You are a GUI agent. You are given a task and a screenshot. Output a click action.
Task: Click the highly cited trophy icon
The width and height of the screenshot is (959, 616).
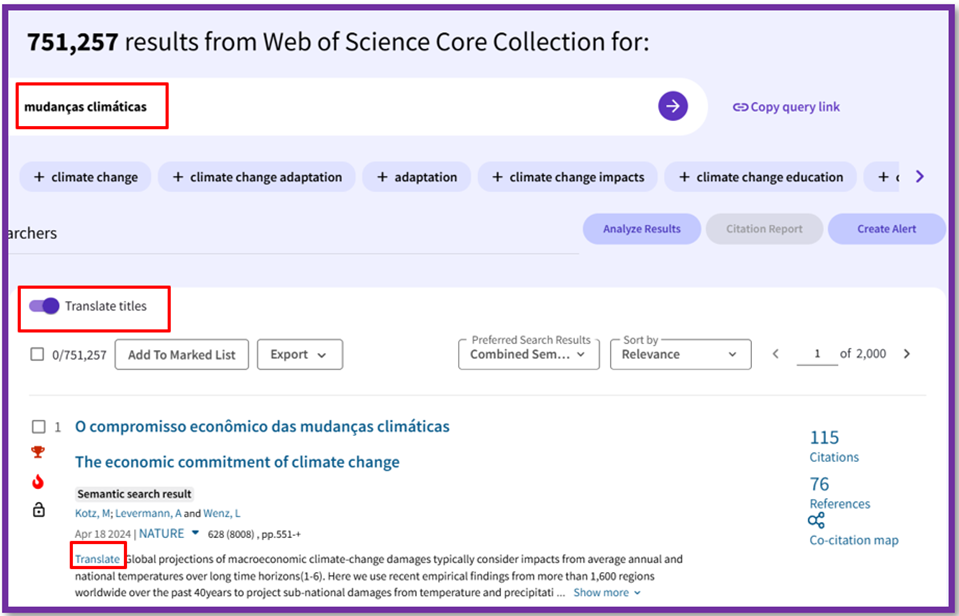[x=39, y=452]
